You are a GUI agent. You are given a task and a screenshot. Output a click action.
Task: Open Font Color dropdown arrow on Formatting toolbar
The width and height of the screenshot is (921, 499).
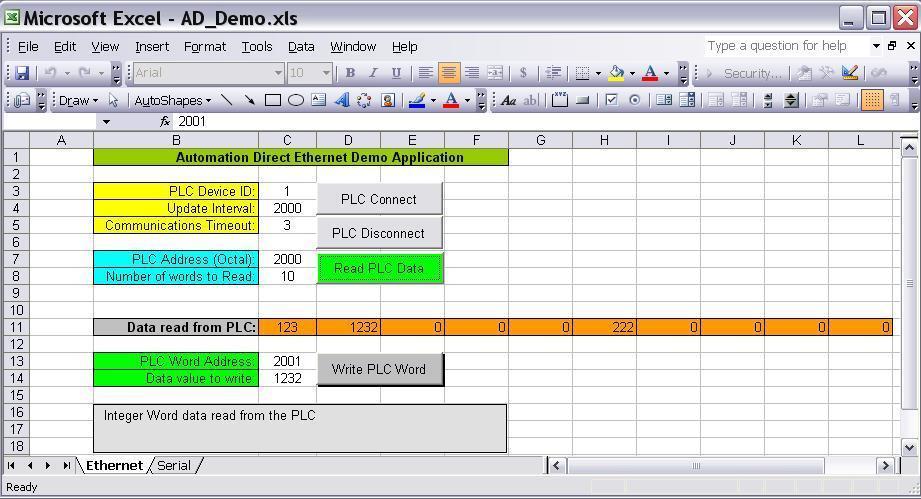coord(666,73)
